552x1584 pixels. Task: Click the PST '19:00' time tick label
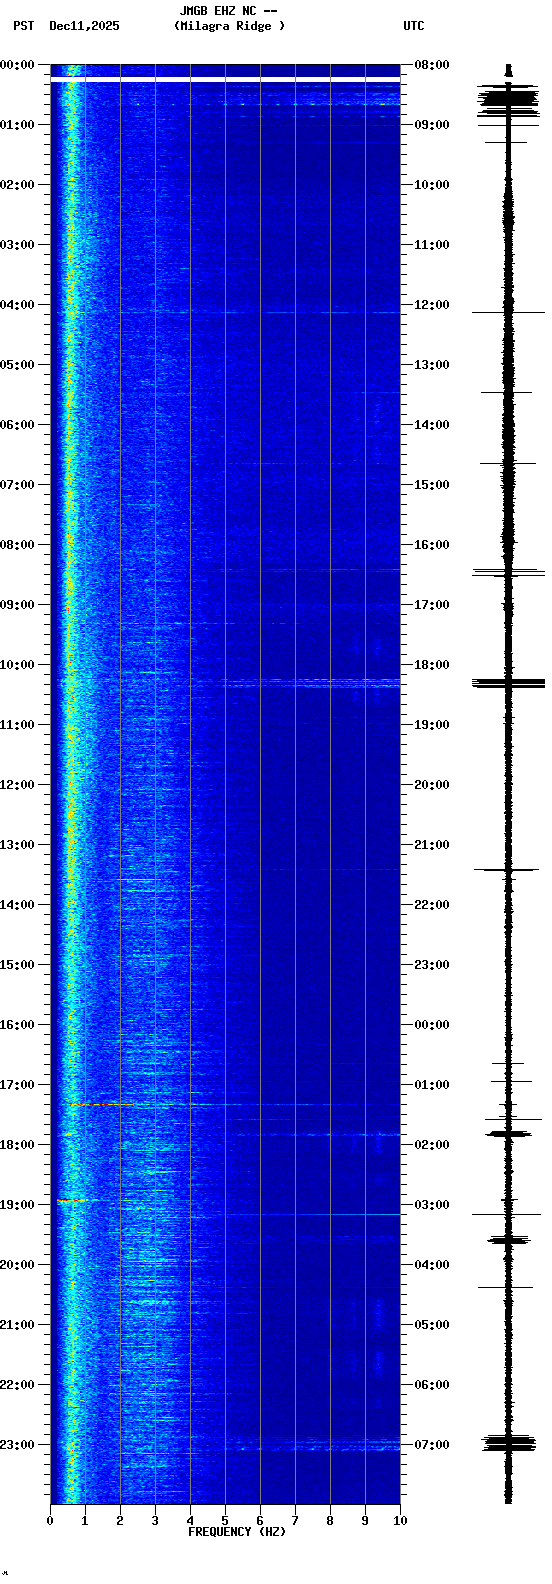[x=17, y=1205]
